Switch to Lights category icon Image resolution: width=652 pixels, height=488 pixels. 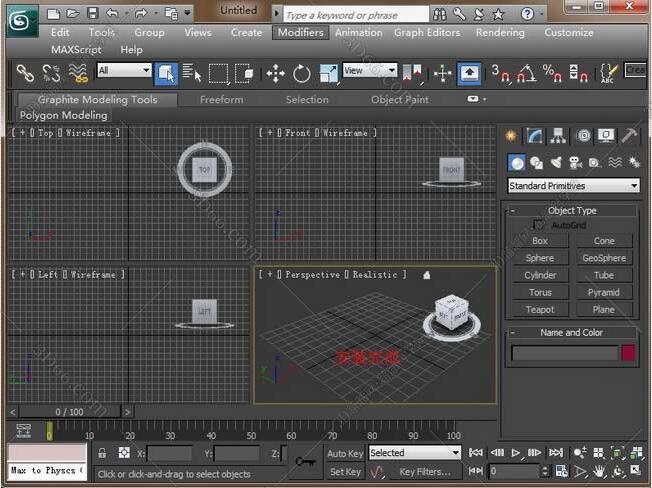click(x=556, y=162)
